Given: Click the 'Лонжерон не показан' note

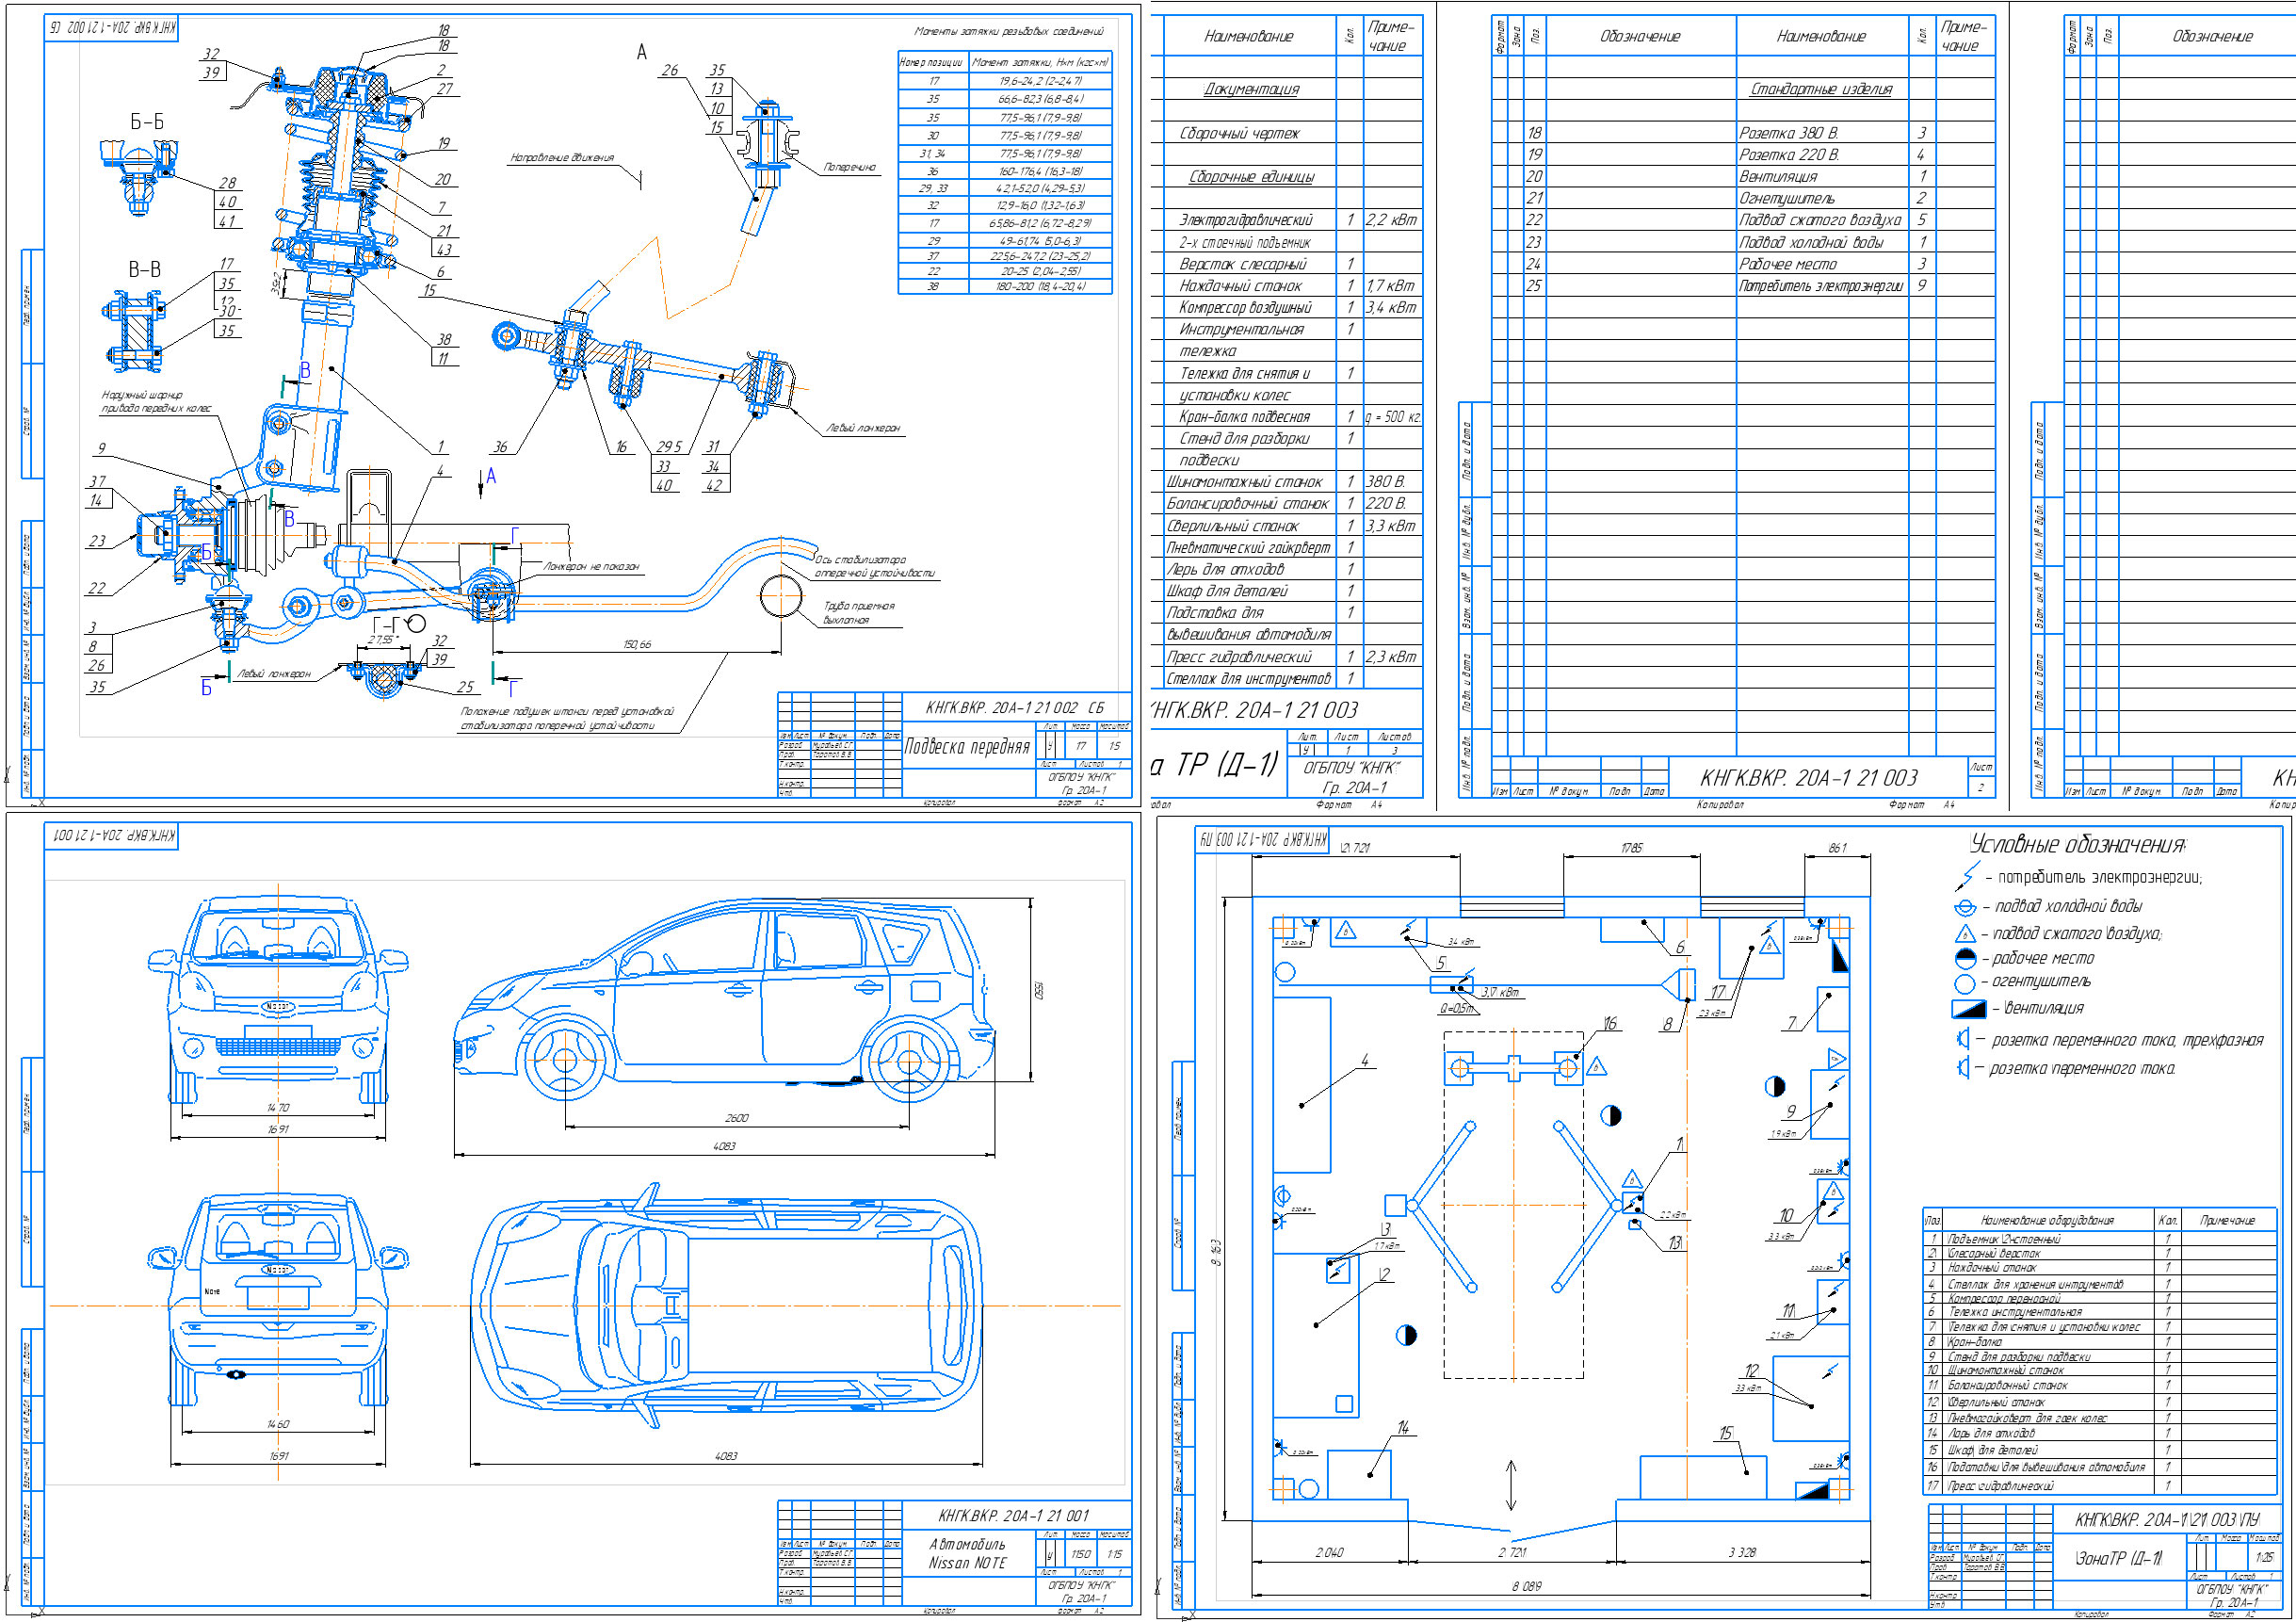Looking at the screenshot, I should pyautogui.click(x=591, y=566).
